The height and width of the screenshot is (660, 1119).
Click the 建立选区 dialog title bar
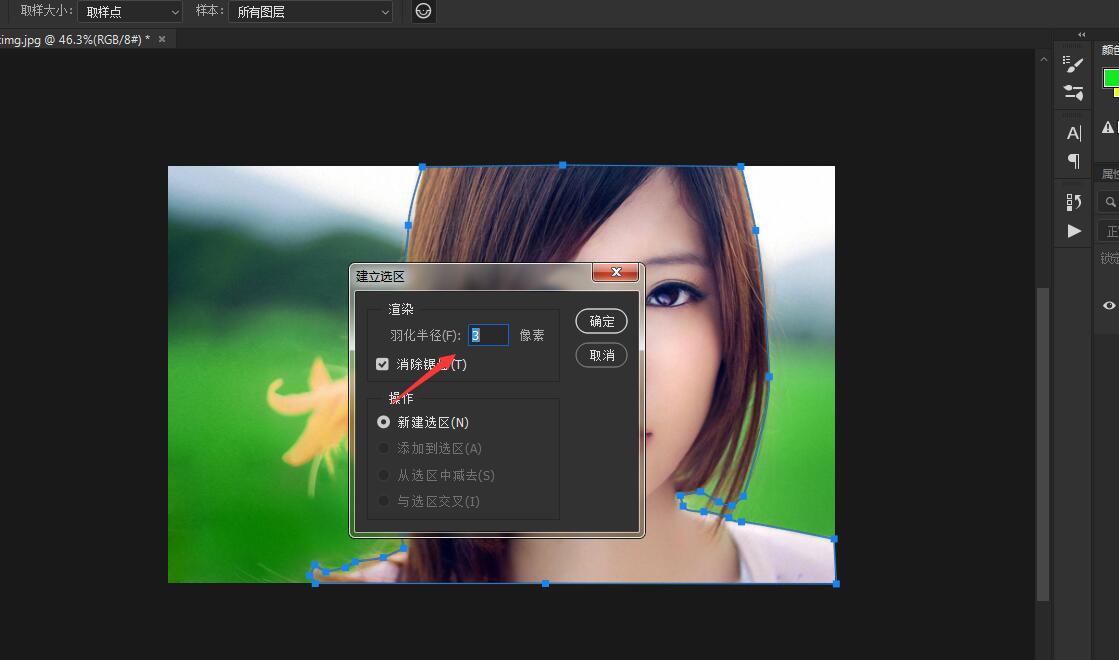pyautogui.click(x=471, y=276)
